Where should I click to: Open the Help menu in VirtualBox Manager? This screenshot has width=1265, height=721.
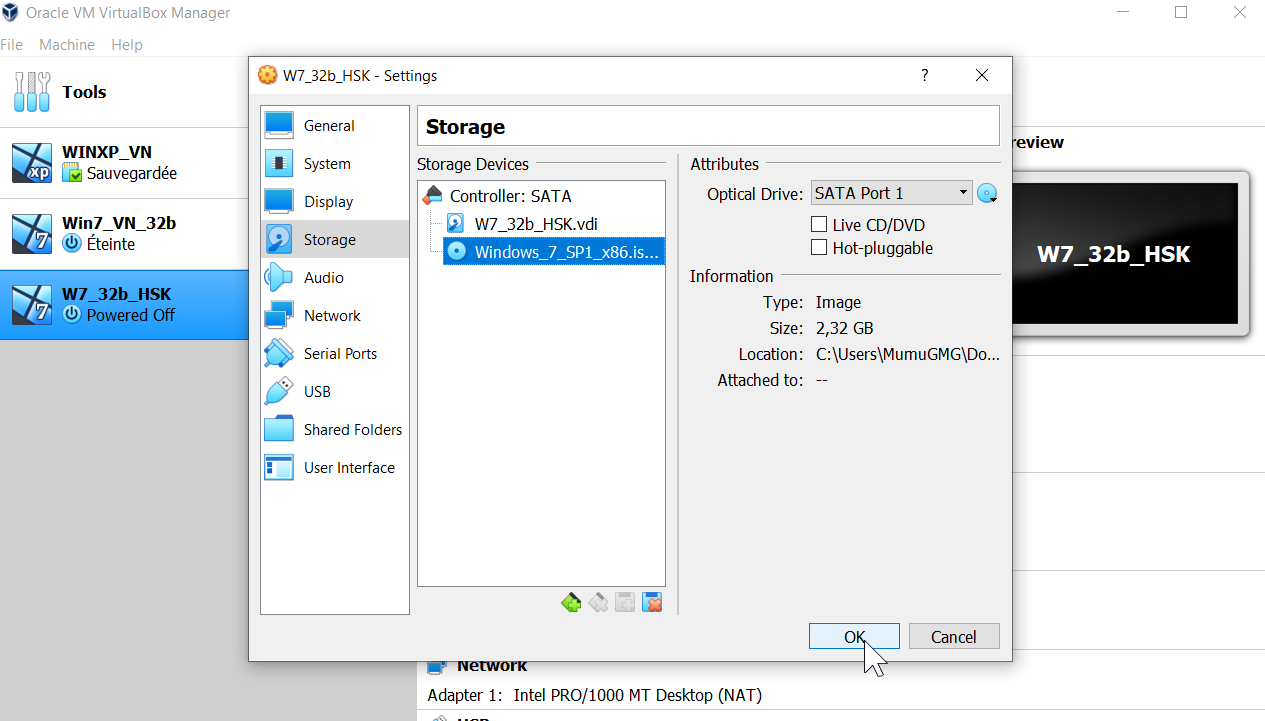(127, 45)
